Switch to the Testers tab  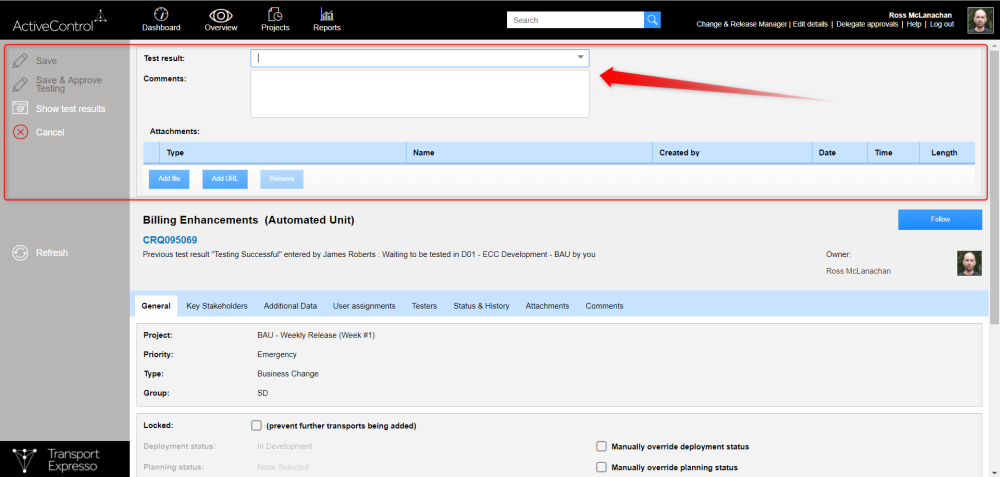424,306
